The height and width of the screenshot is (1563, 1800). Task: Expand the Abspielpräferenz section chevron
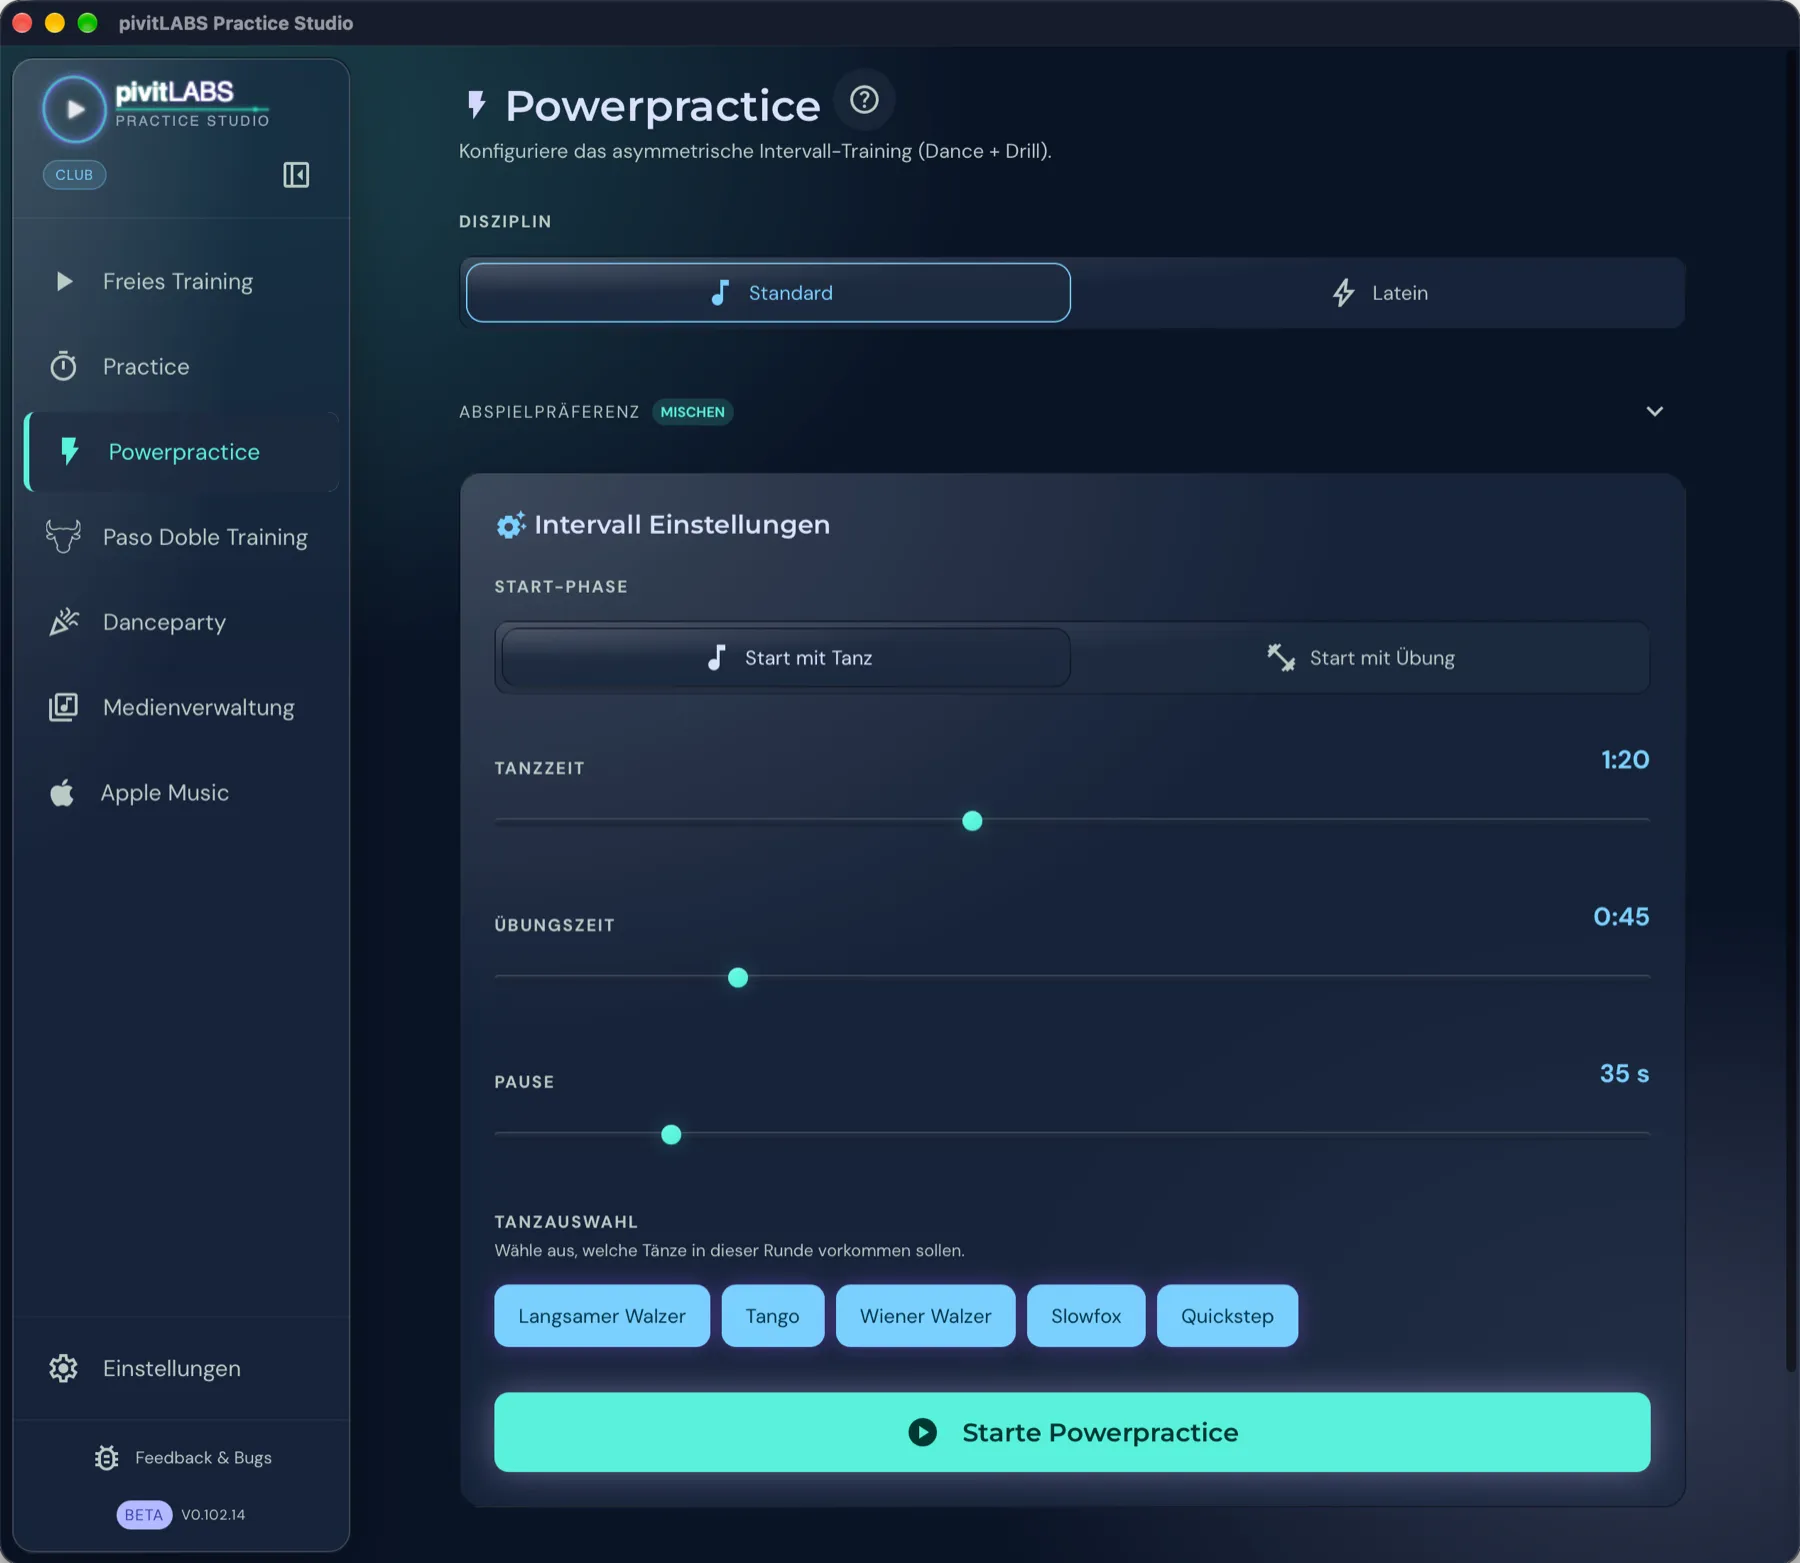(x=1655, y=412)
